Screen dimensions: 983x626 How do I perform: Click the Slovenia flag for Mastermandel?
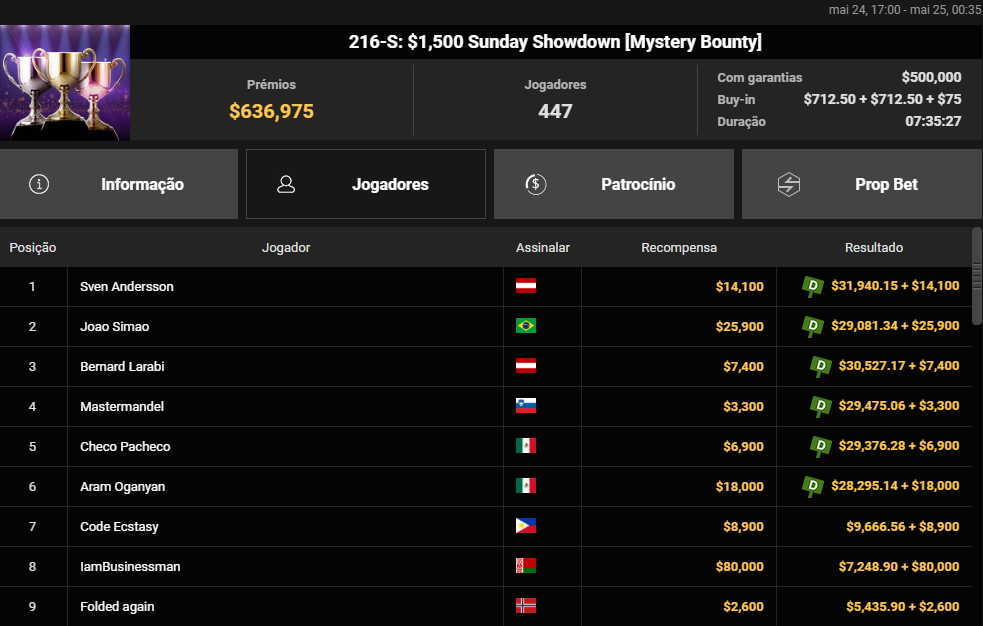click(x=525, y=406)
